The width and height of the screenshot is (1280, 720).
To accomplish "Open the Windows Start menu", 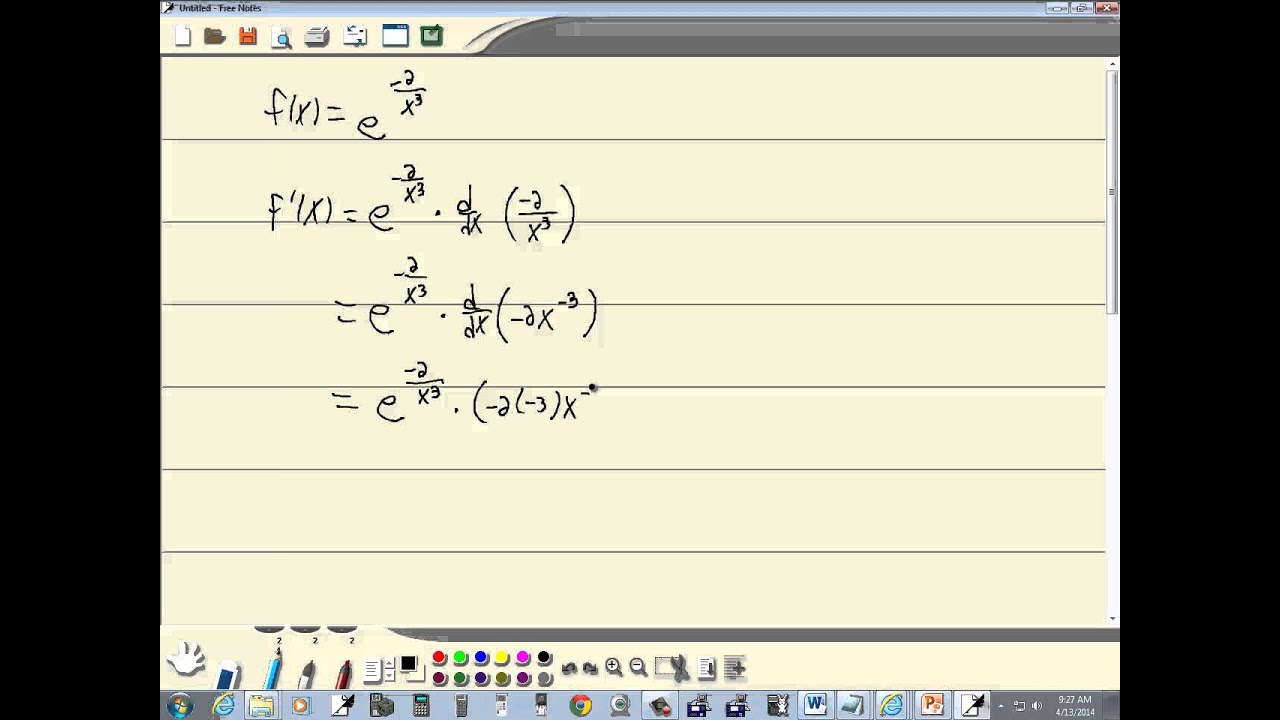I will pyautogui.click(x=180, y=705).
